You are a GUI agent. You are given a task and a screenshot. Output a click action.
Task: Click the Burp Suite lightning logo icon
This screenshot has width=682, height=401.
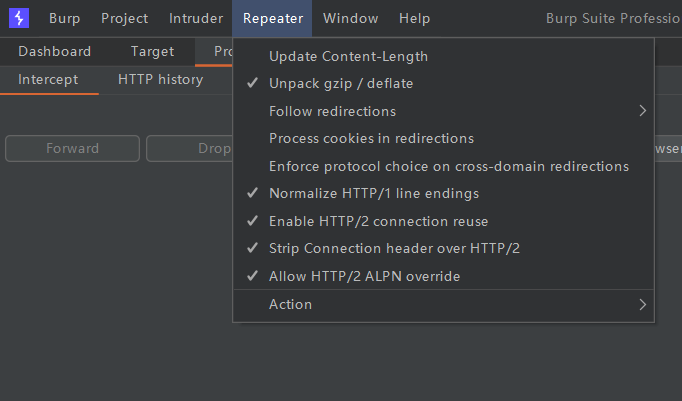[x=19, y=18]
